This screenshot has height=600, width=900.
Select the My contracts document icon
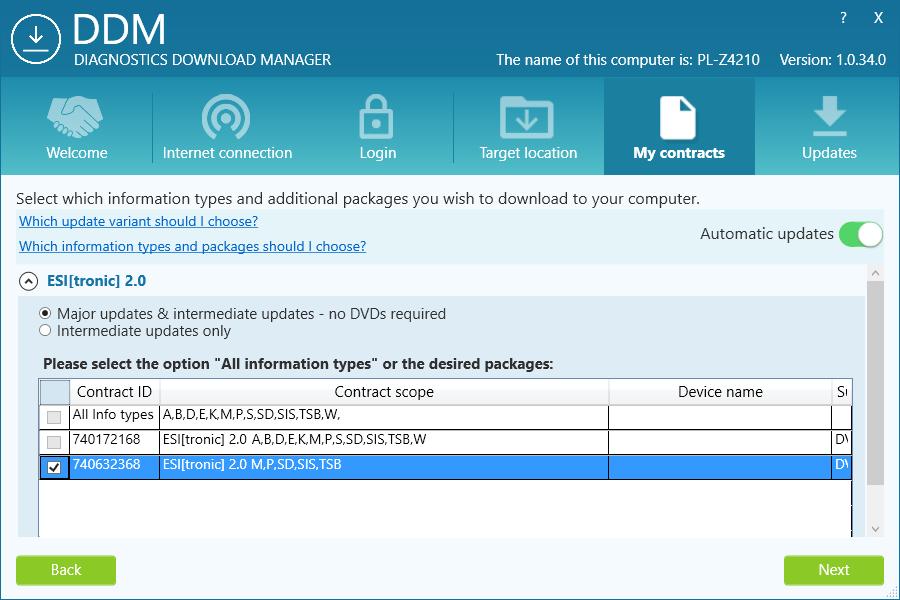pos(678,118)
